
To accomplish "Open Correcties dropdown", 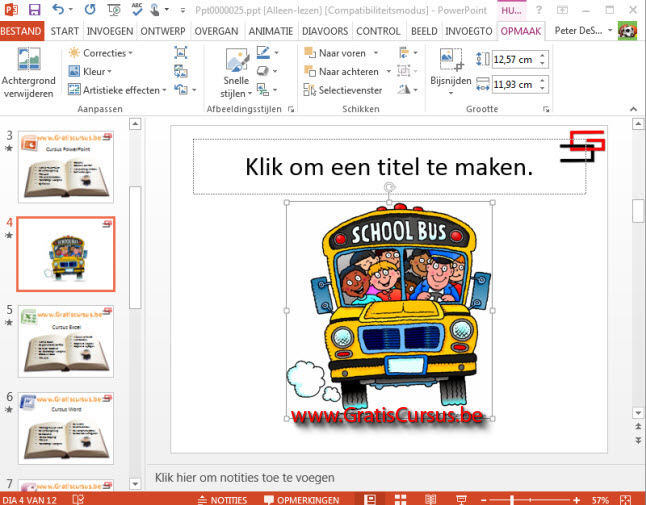I will (101, 53).
